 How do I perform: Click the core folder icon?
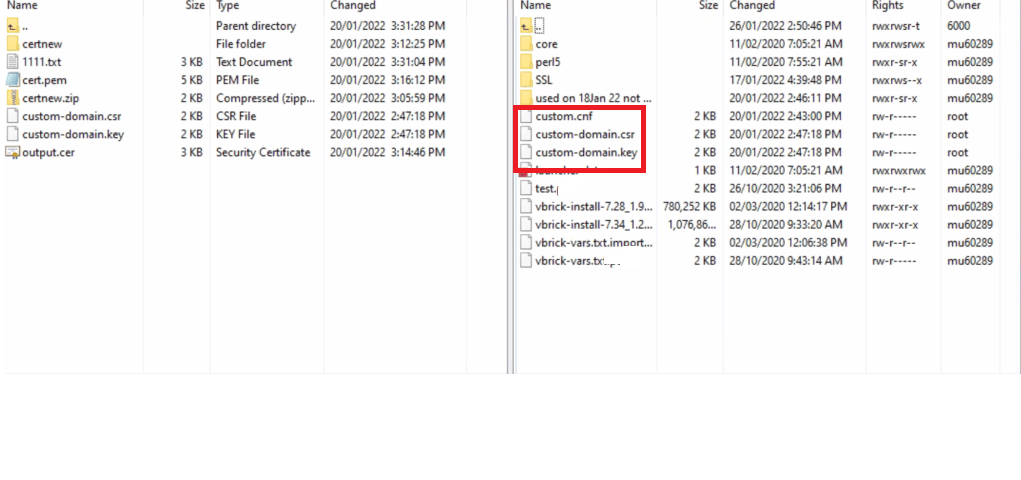(x=526, y=44)
